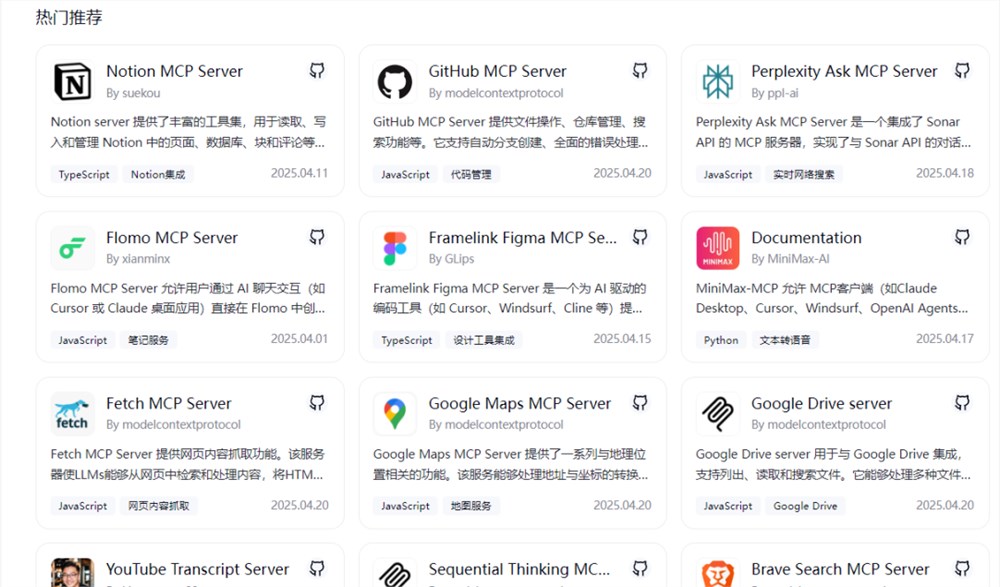Image resolution: width=1000 pixels, height=587 pixels.
Task: Click the Google Maps pin logo
Action: [394, 413]
